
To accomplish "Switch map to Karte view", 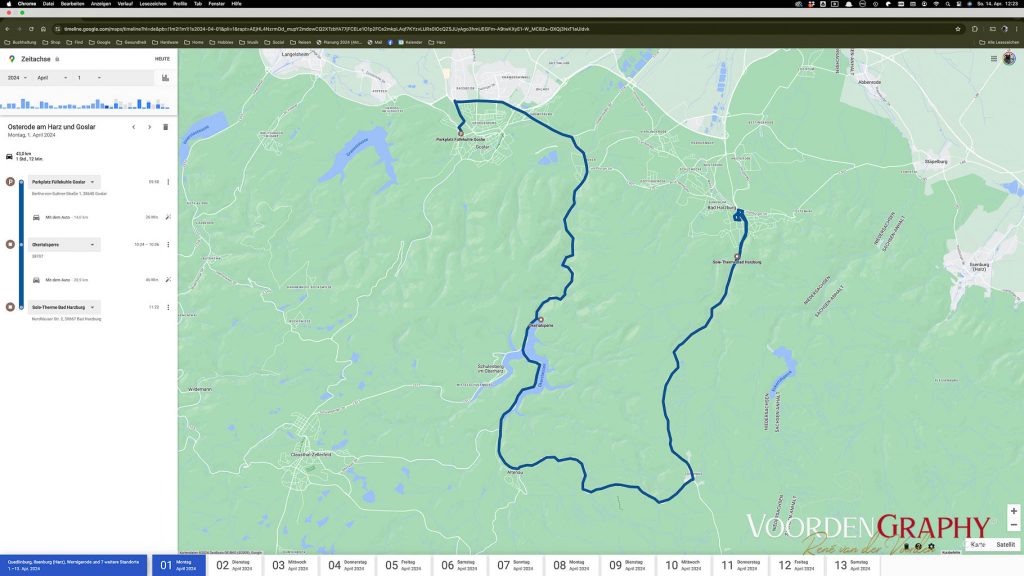I will click(978, 545).
